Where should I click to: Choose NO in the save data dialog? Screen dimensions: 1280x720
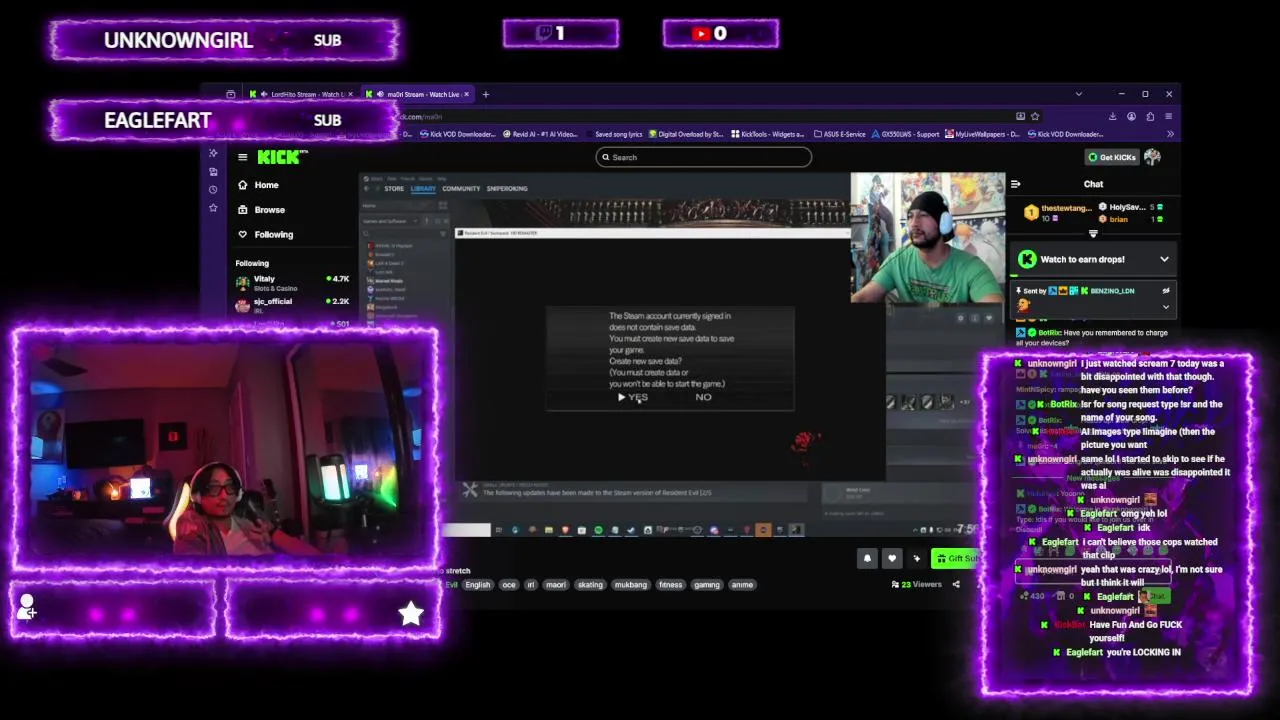(x=703, y=397)
